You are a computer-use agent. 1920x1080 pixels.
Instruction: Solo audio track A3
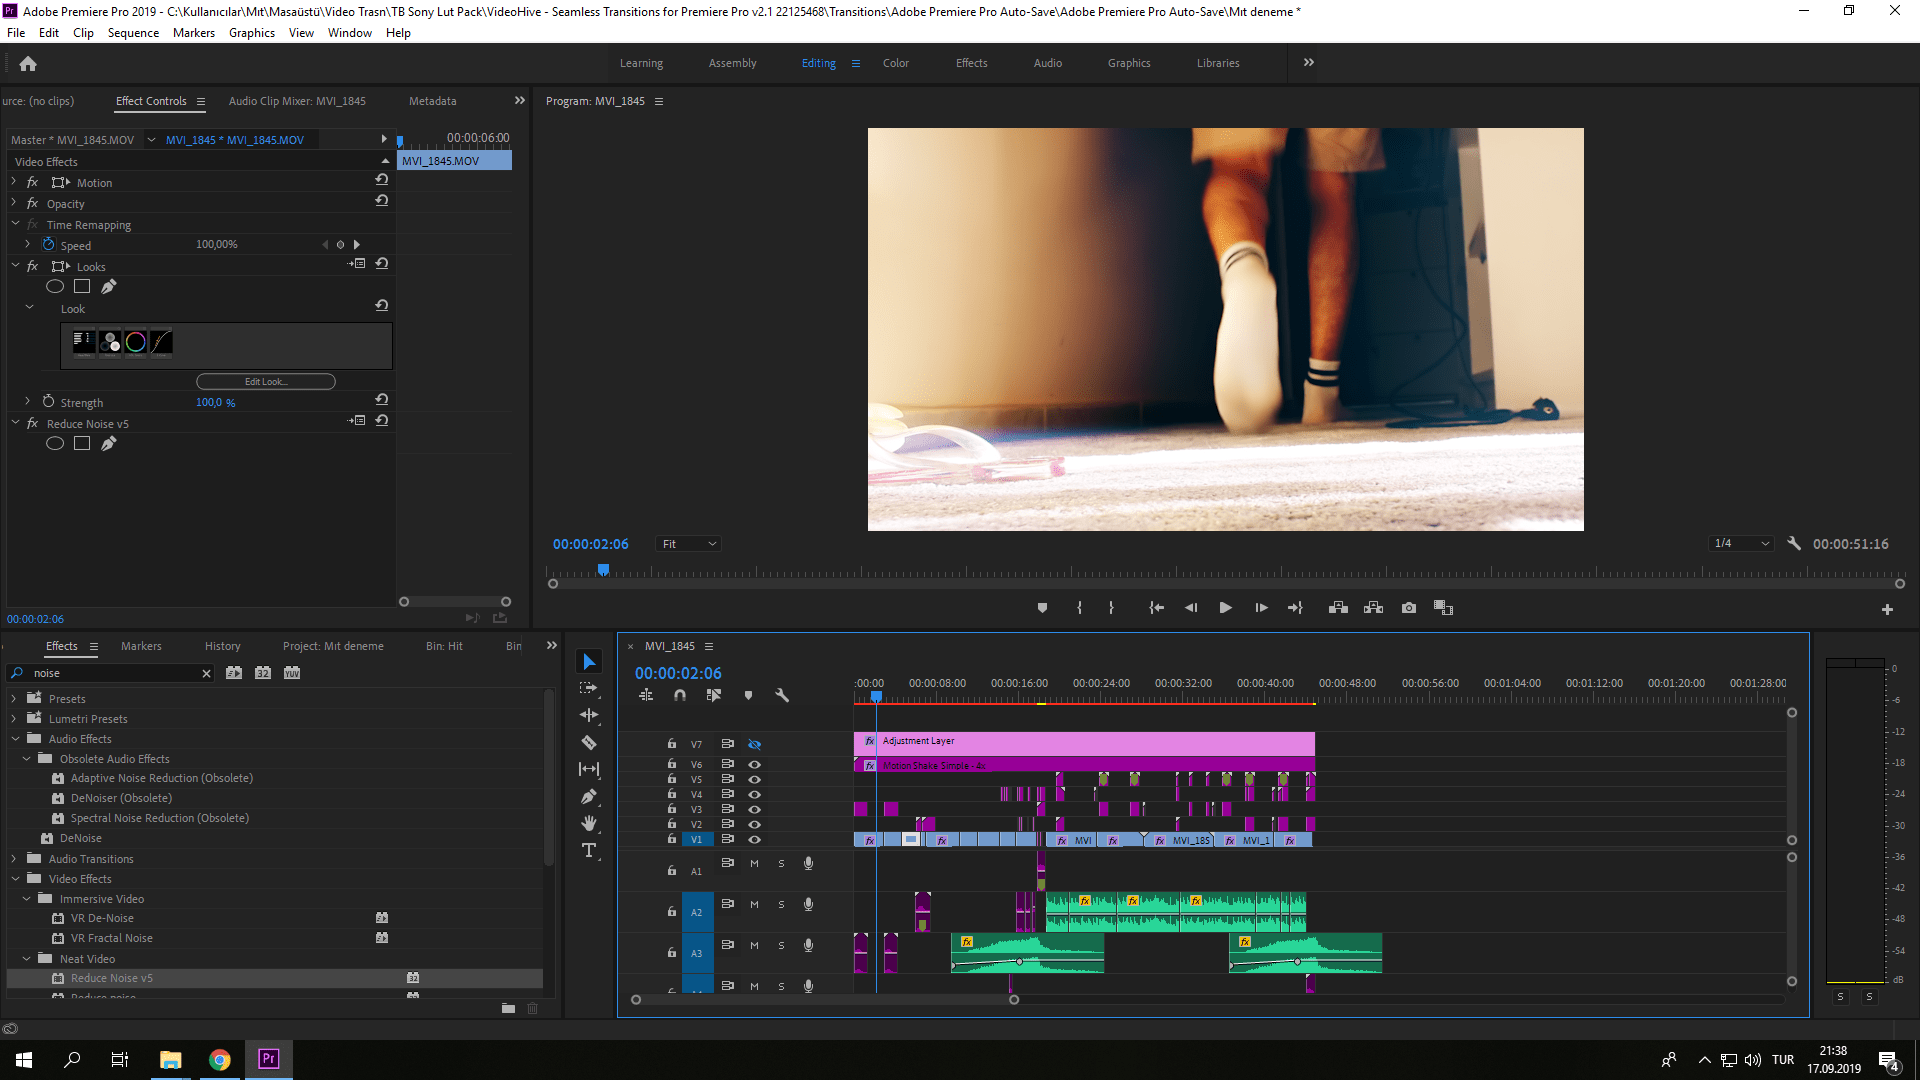[x=781, y=946]
